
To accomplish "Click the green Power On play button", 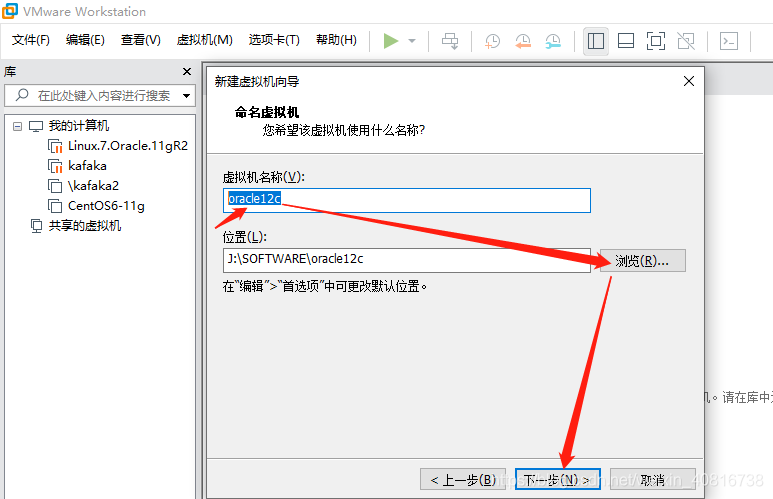I will 391,41.
